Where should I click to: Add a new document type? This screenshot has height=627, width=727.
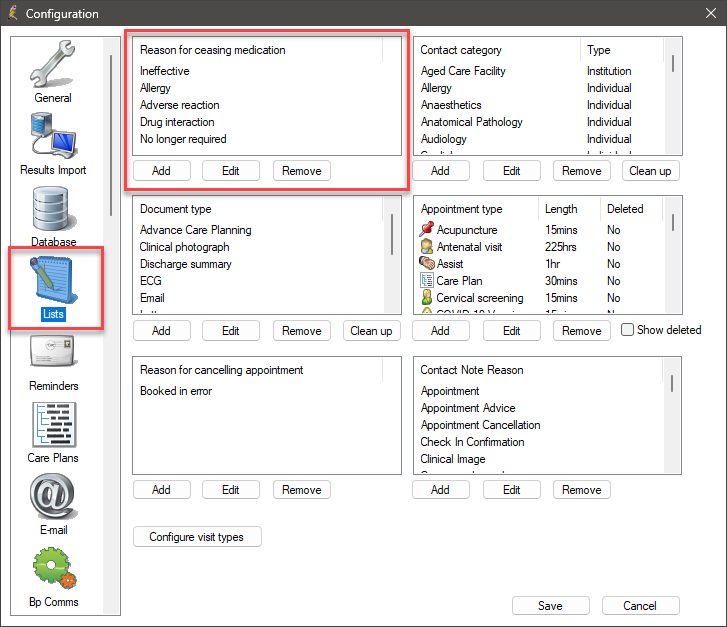[161, 331]
